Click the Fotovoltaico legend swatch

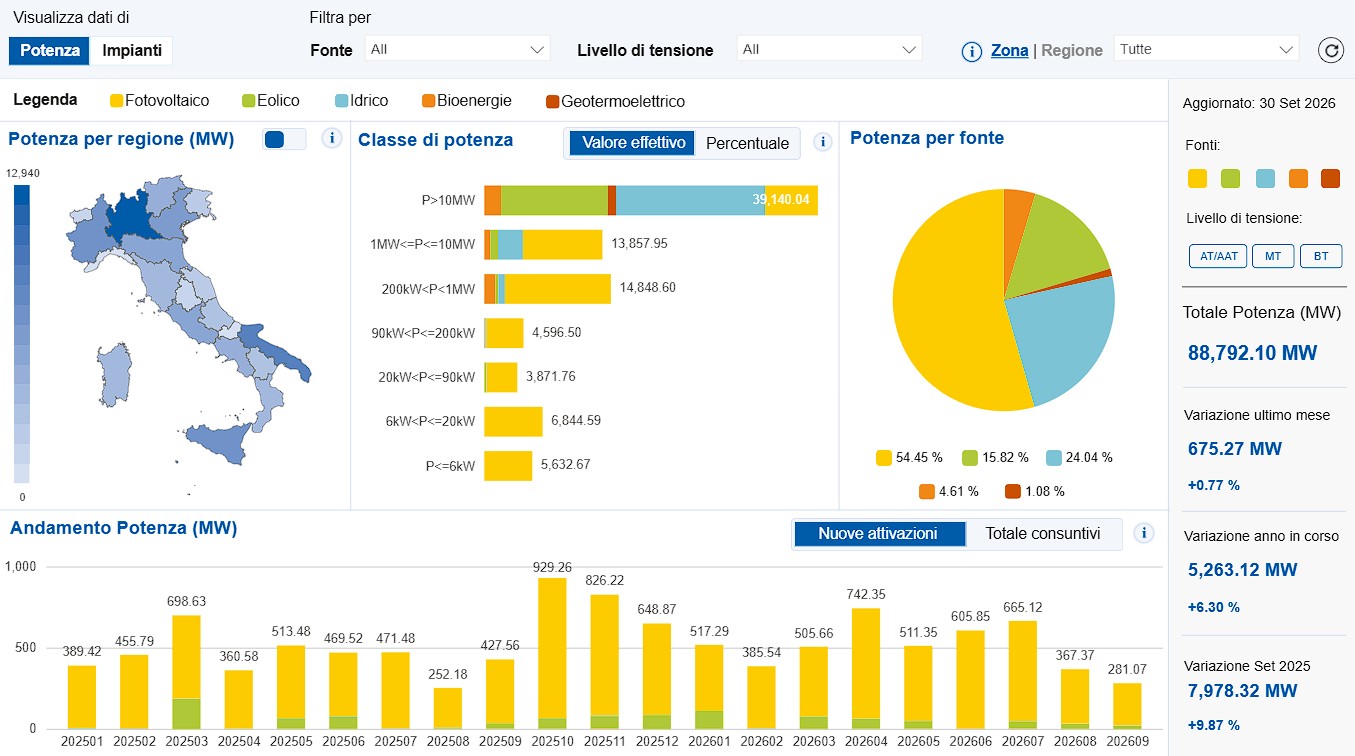pos(116,101)
